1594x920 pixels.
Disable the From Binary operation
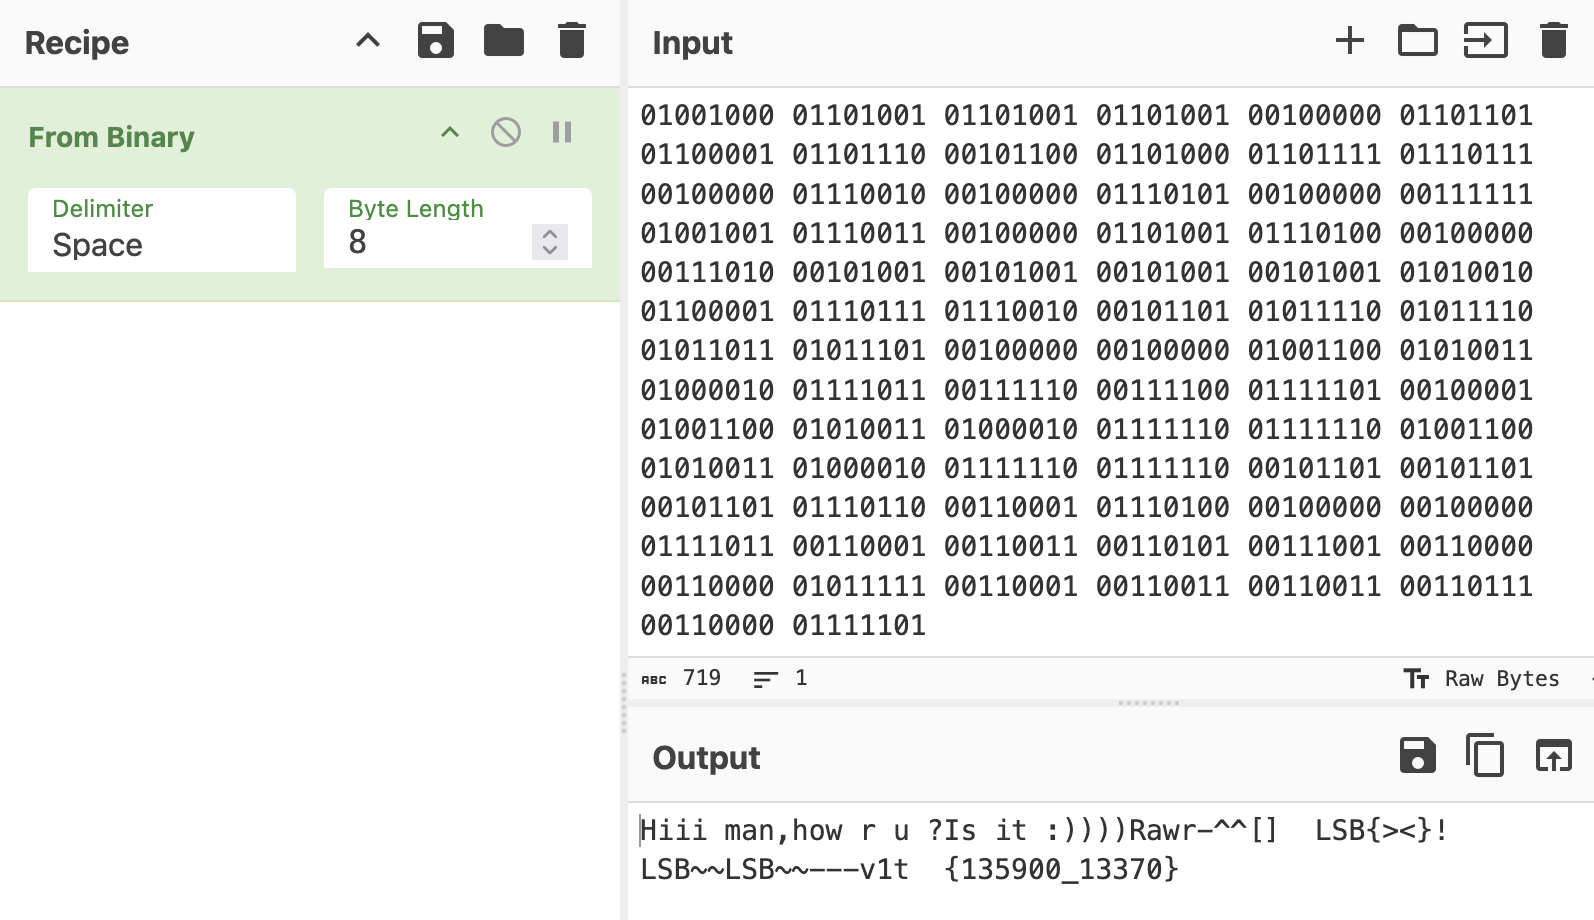point(506,132)
